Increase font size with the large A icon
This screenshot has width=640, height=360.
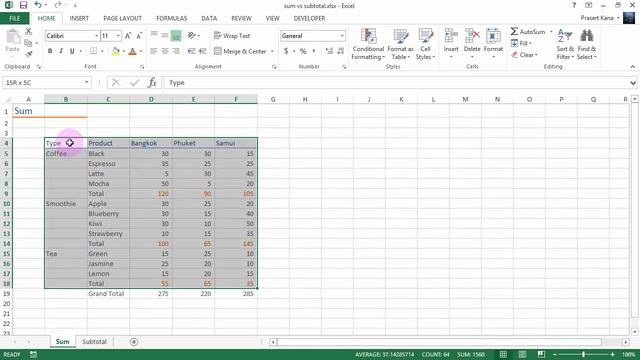pos(128,36)
